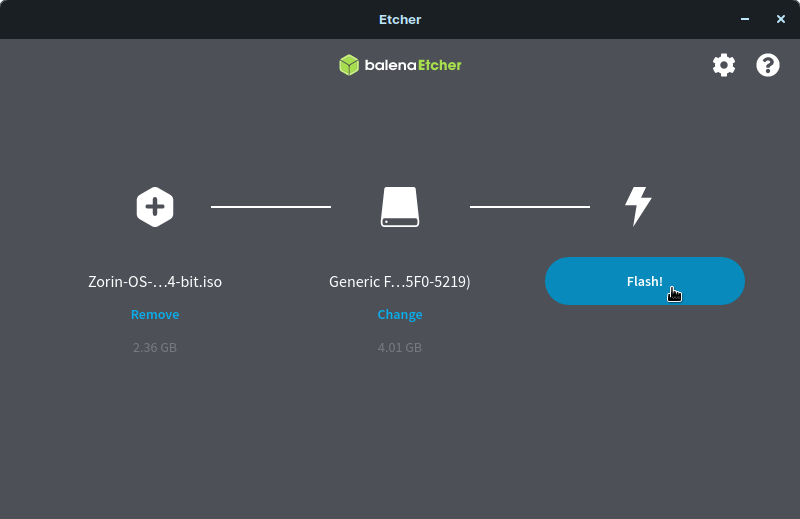This screenshot has height=519, width=800.
Task: Click the Zorin-OS iso file name
Action: [155, 282]
